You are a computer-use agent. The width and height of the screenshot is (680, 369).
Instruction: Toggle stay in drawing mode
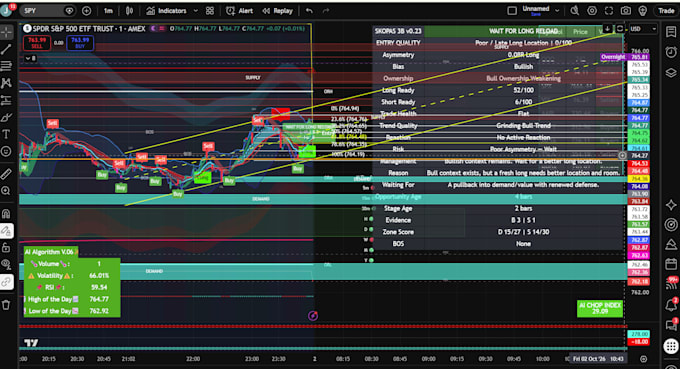pos(6,231)
